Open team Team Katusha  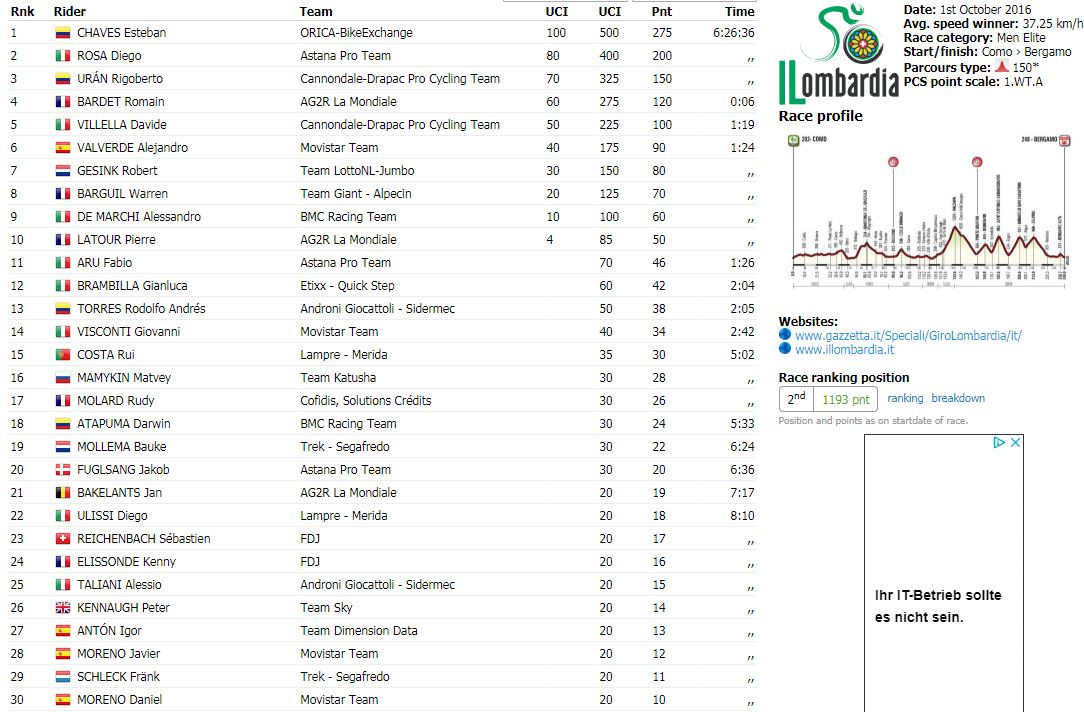[338, 377]
